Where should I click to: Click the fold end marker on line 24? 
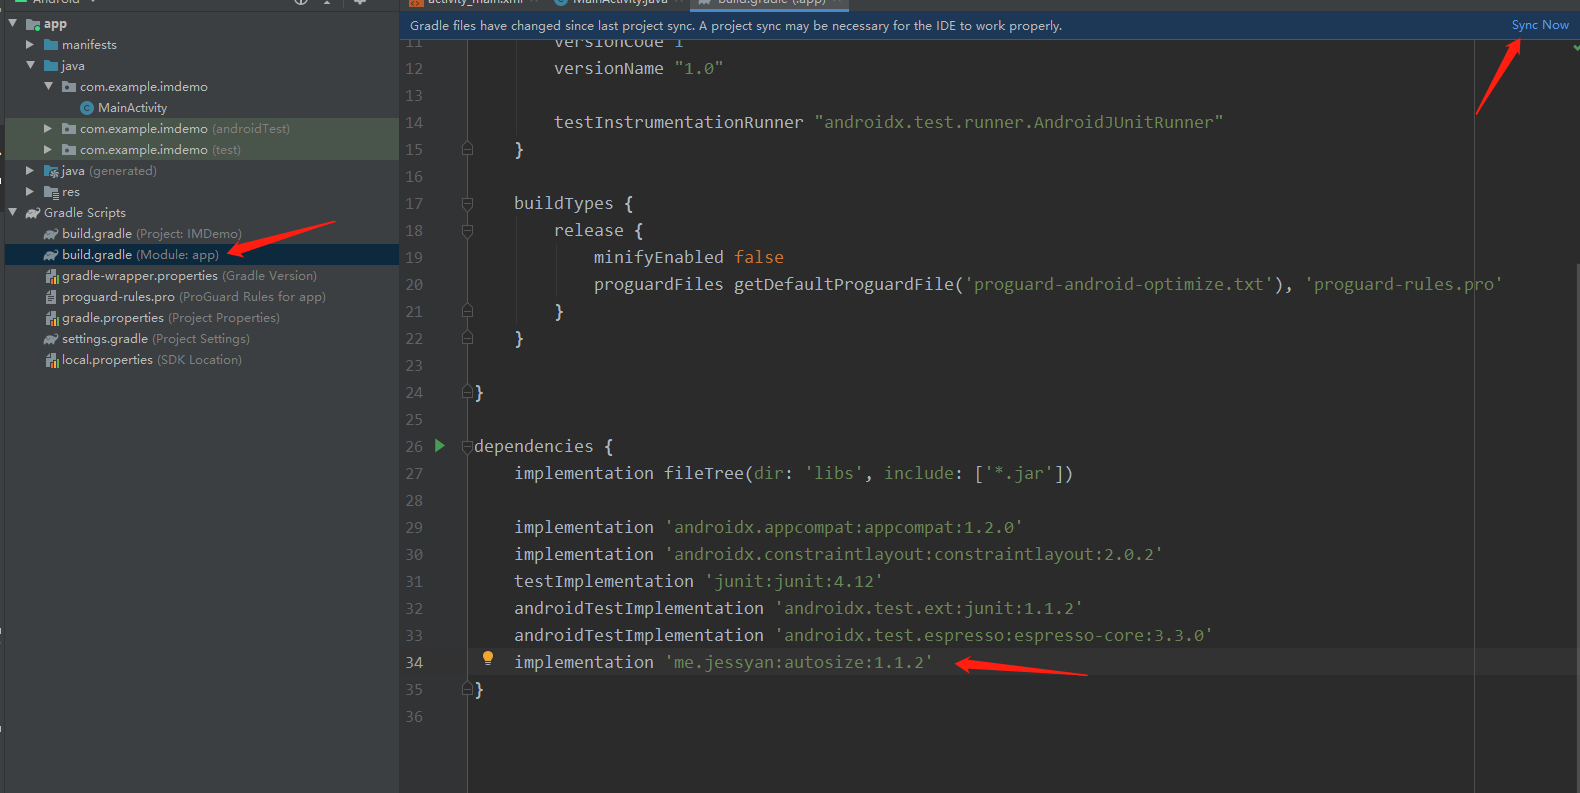(467, 392)
